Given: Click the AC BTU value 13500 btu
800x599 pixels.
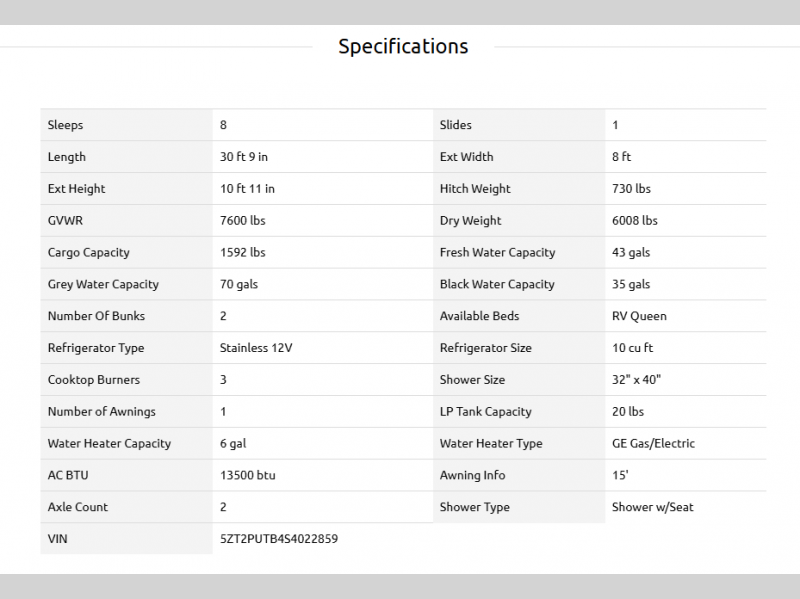Looking at the screenshot, I should pyautogui.click(x=247, y=475).
